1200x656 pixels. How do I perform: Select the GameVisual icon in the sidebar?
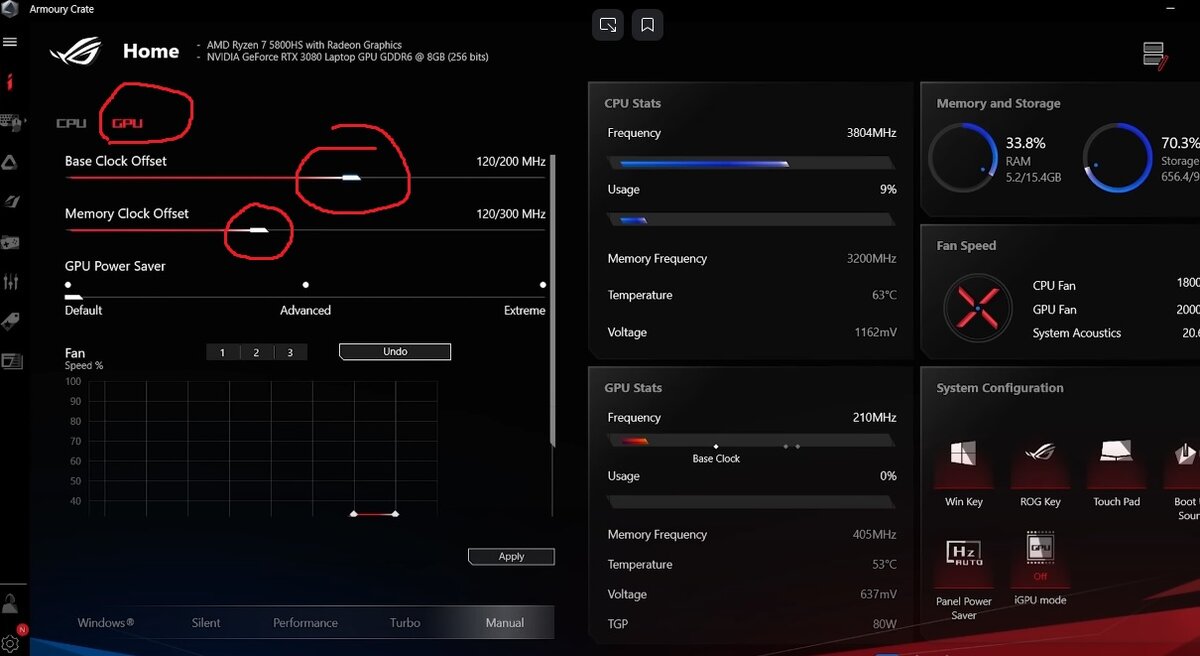(13, 201)
